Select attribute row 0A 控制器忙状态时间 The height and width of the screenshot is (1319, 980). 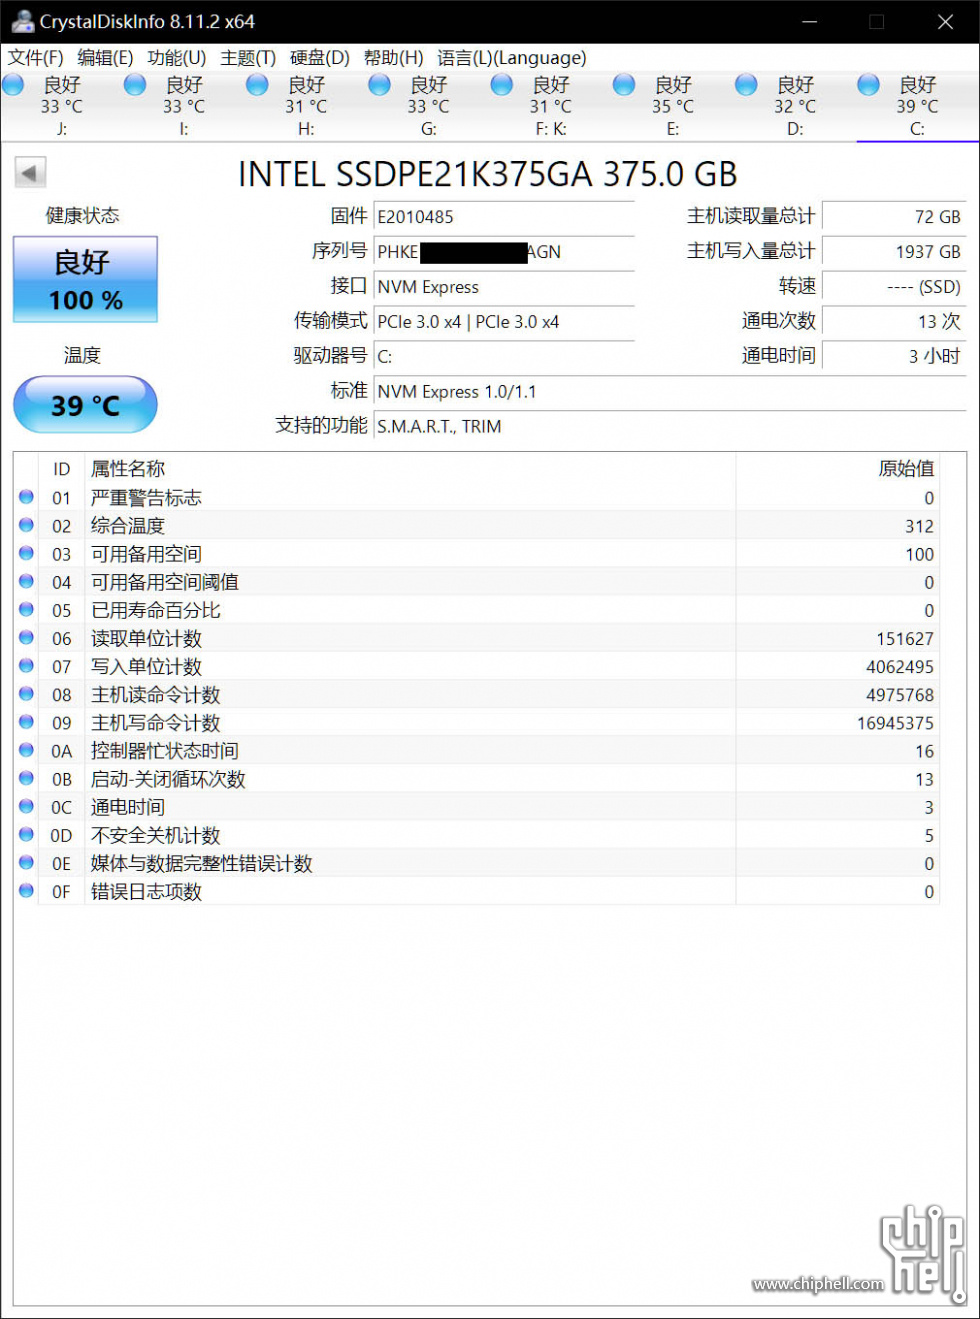476,750
